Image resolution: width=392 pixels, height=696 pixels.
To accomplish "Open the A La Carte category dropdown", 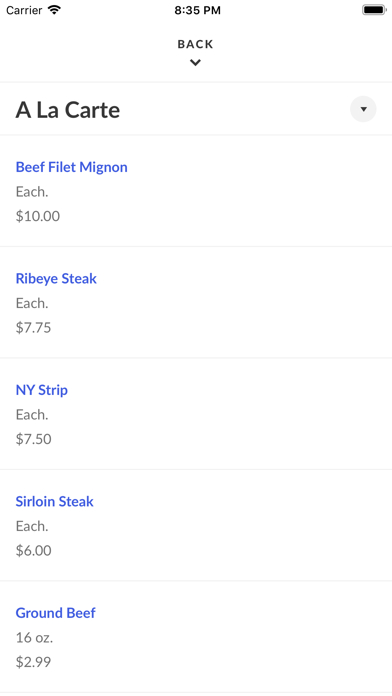I will coord(363,109).
